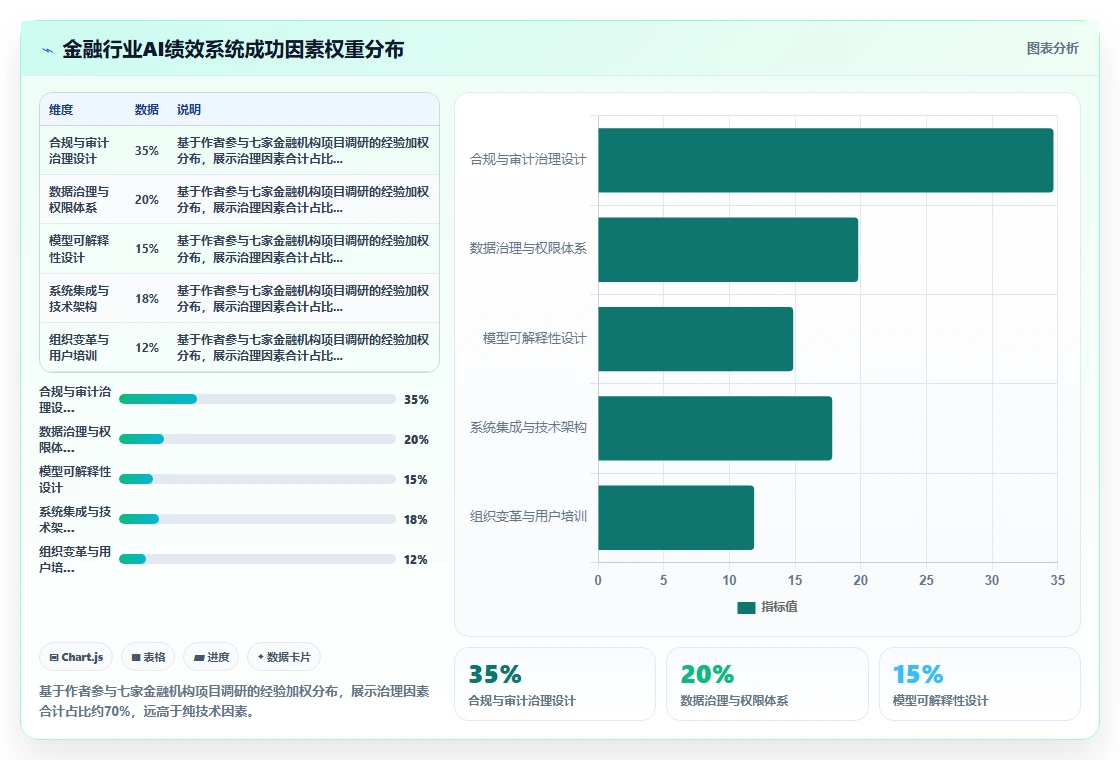Screen dimensions: 1120x760
Task: Select the 35% 合规与审计治理设计 data card
Action: point(555,684)
